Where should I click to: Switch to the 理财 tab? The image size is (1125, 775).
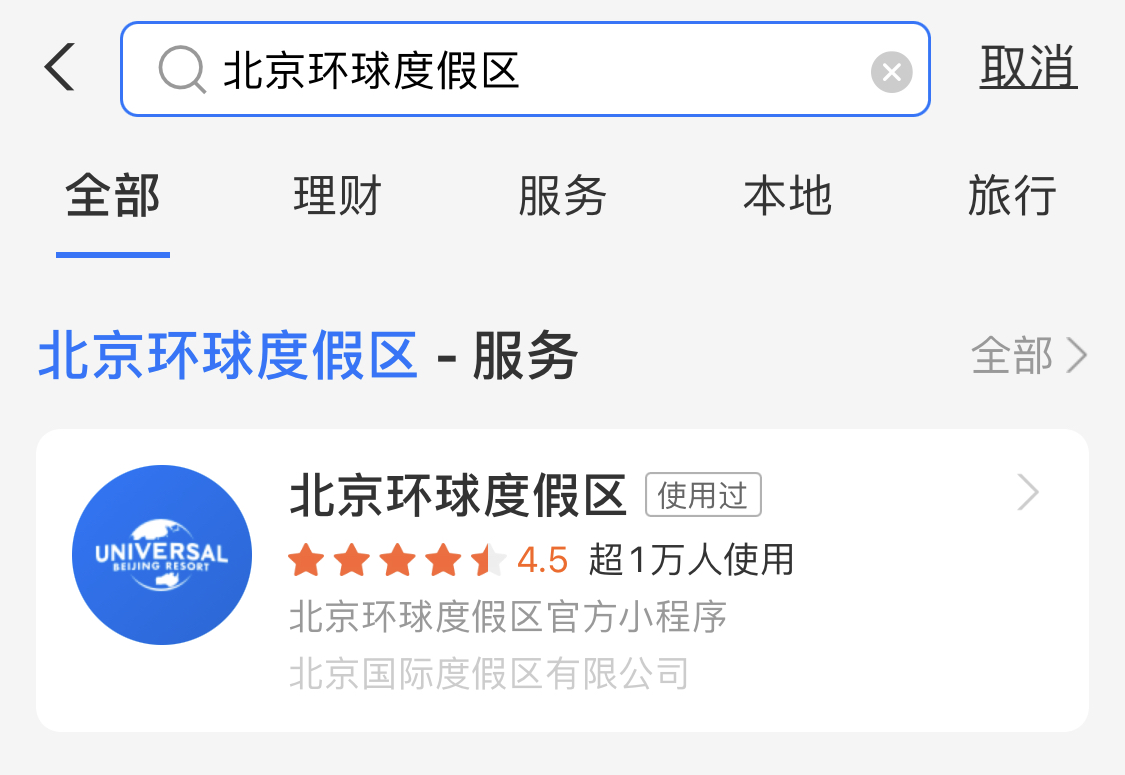(337, 195)
